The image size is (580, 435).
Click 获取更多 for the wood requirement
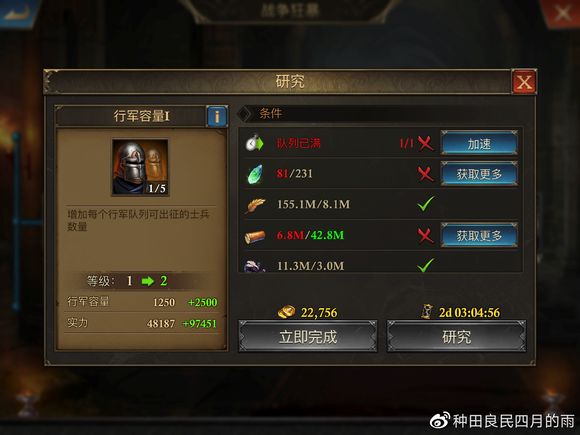coord(479,235)
